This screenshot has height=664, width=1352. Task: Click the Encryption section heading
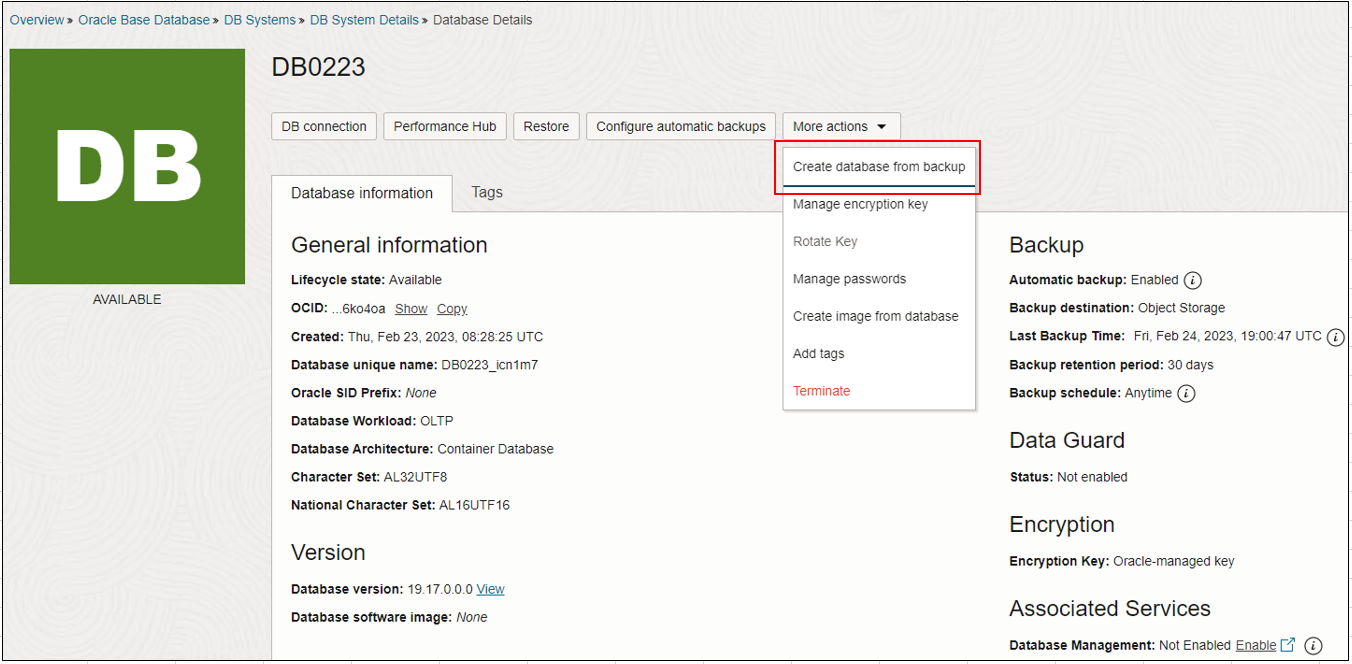click(x=1062, y=525)
